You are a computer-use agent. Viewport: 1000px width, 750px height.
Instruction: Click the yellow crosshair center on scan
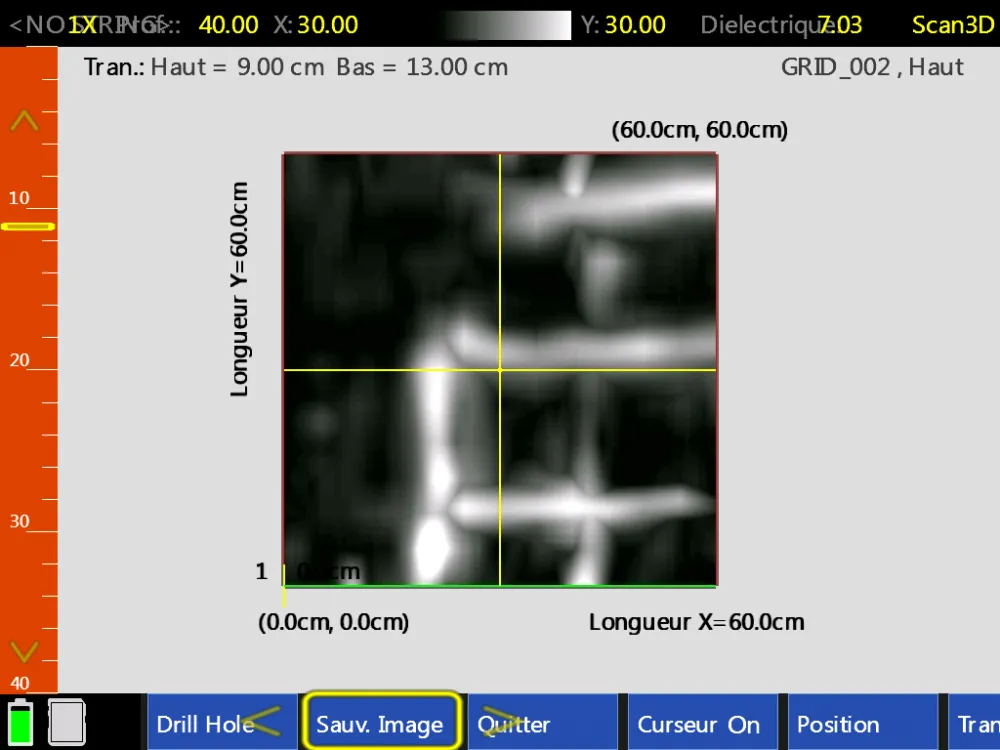[x=500, y=370]
